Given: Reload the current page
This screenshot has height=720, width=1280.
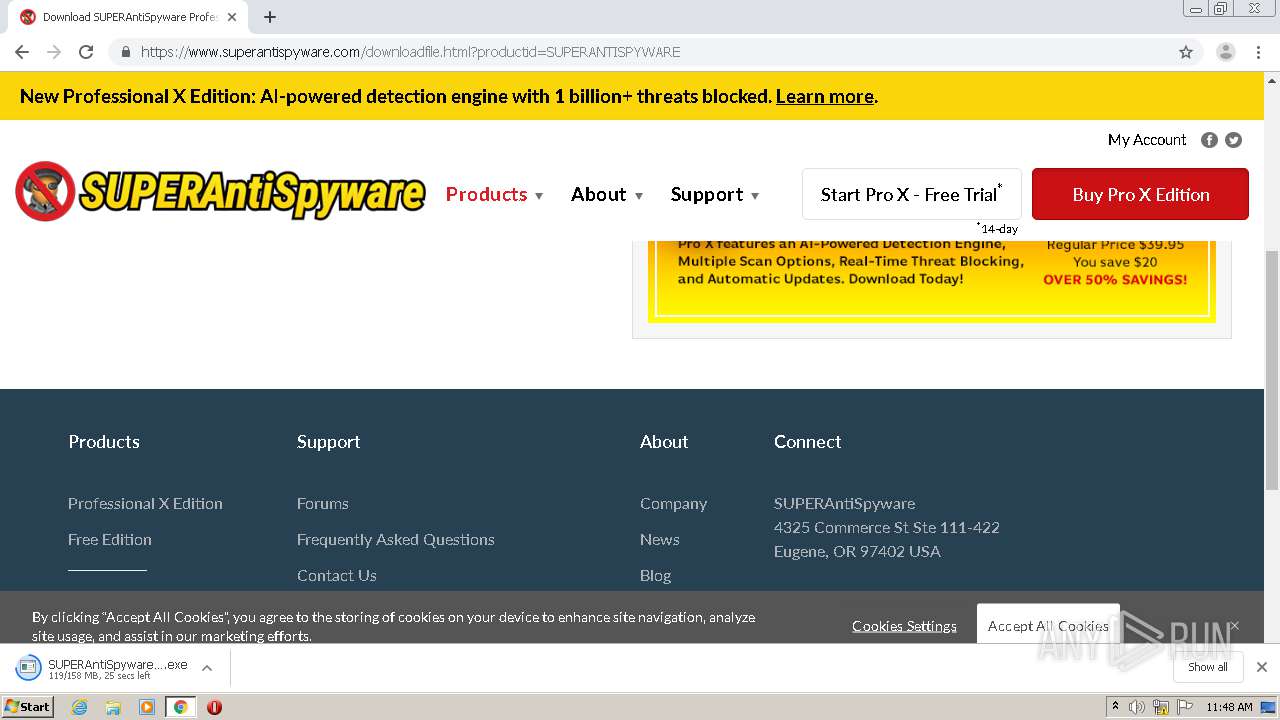Looking at the screenshot, I should (86, 52).
